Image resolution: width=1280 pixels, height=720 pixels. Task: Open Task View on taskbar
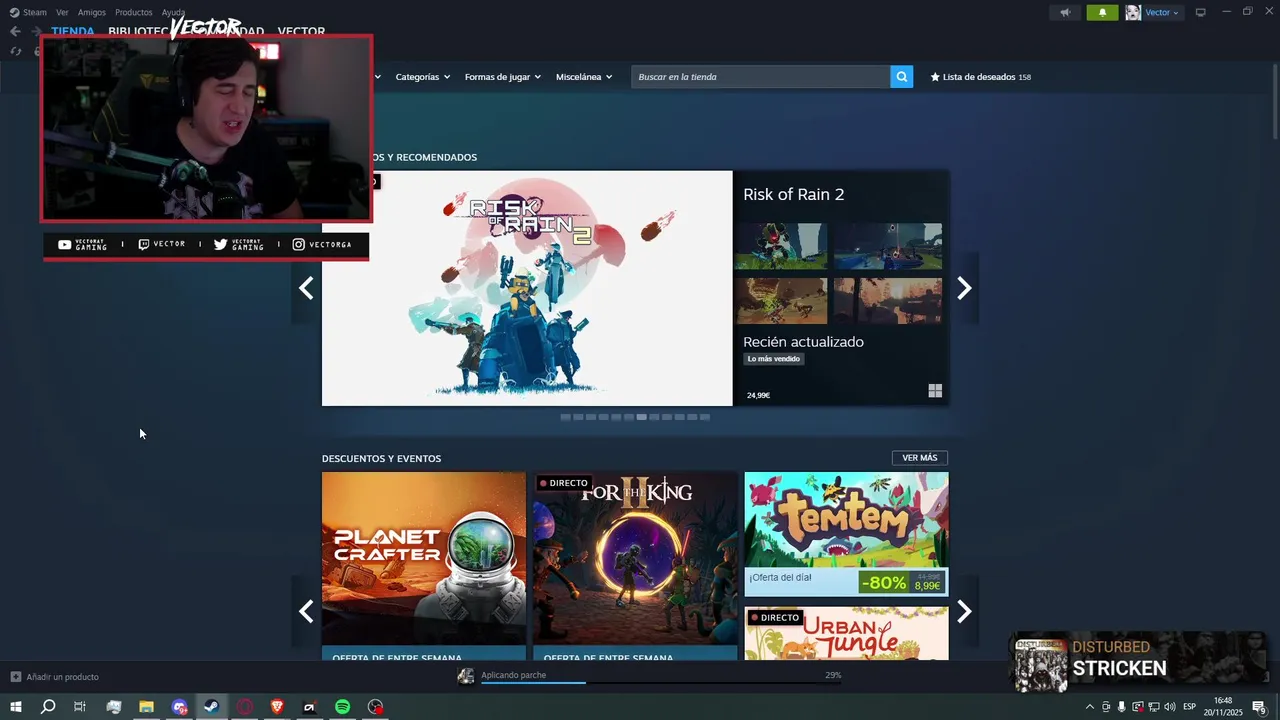tap(80, 707)
